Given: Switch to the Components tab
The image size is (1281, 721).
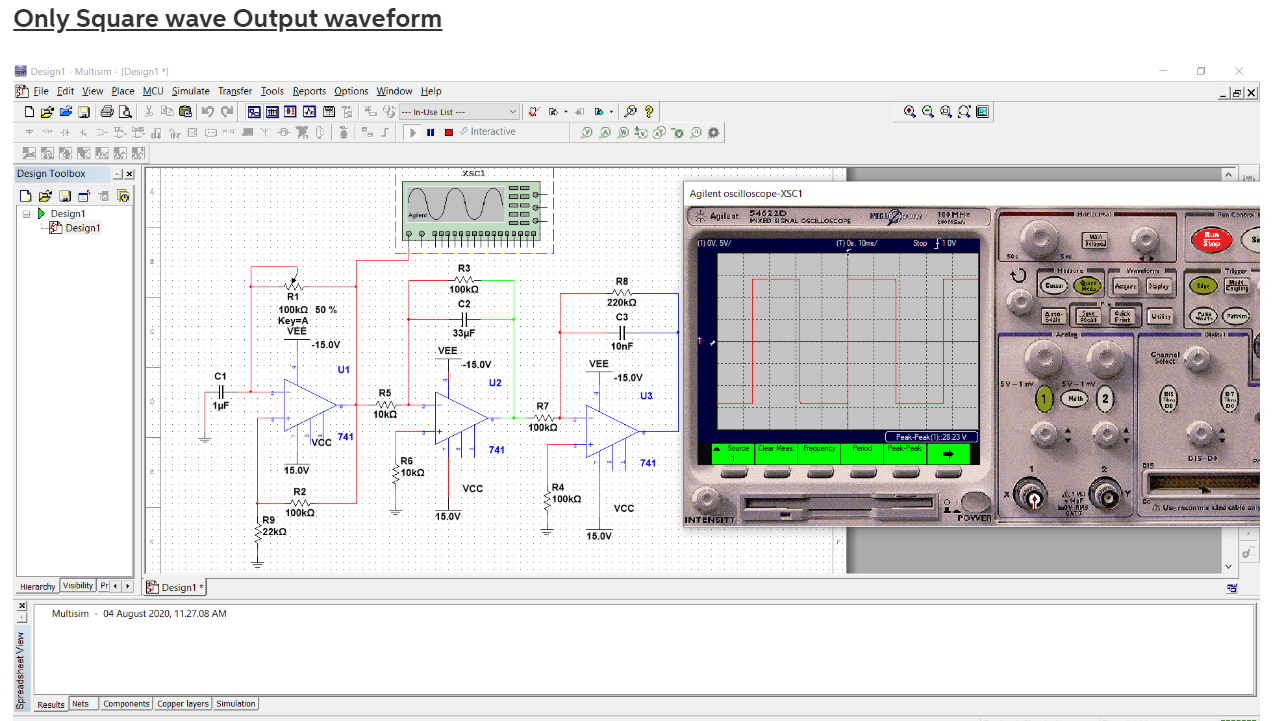Looking at the screenshot, I should (x=127, y=704).
